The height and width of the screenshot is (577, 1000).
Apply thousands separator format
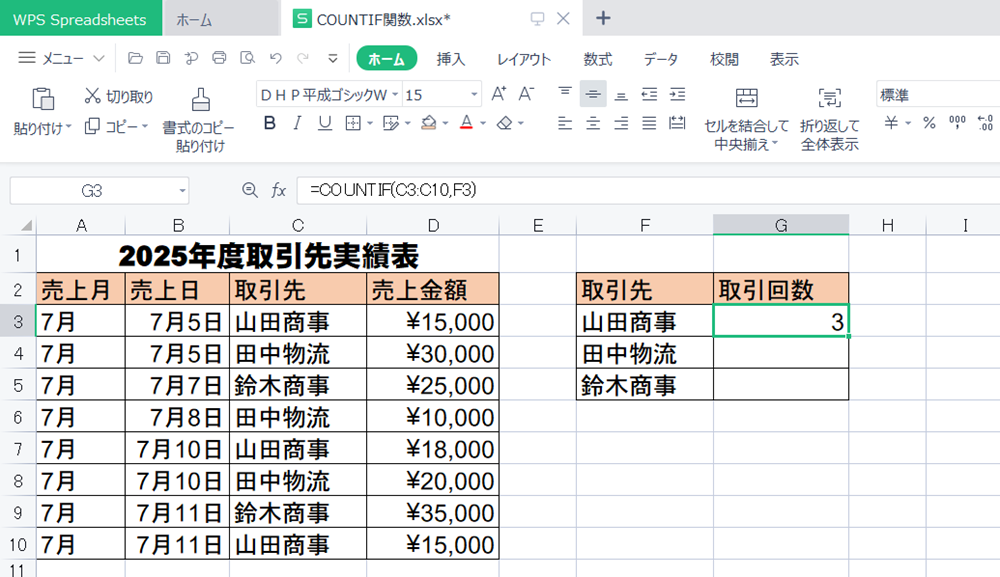[957, 123]
